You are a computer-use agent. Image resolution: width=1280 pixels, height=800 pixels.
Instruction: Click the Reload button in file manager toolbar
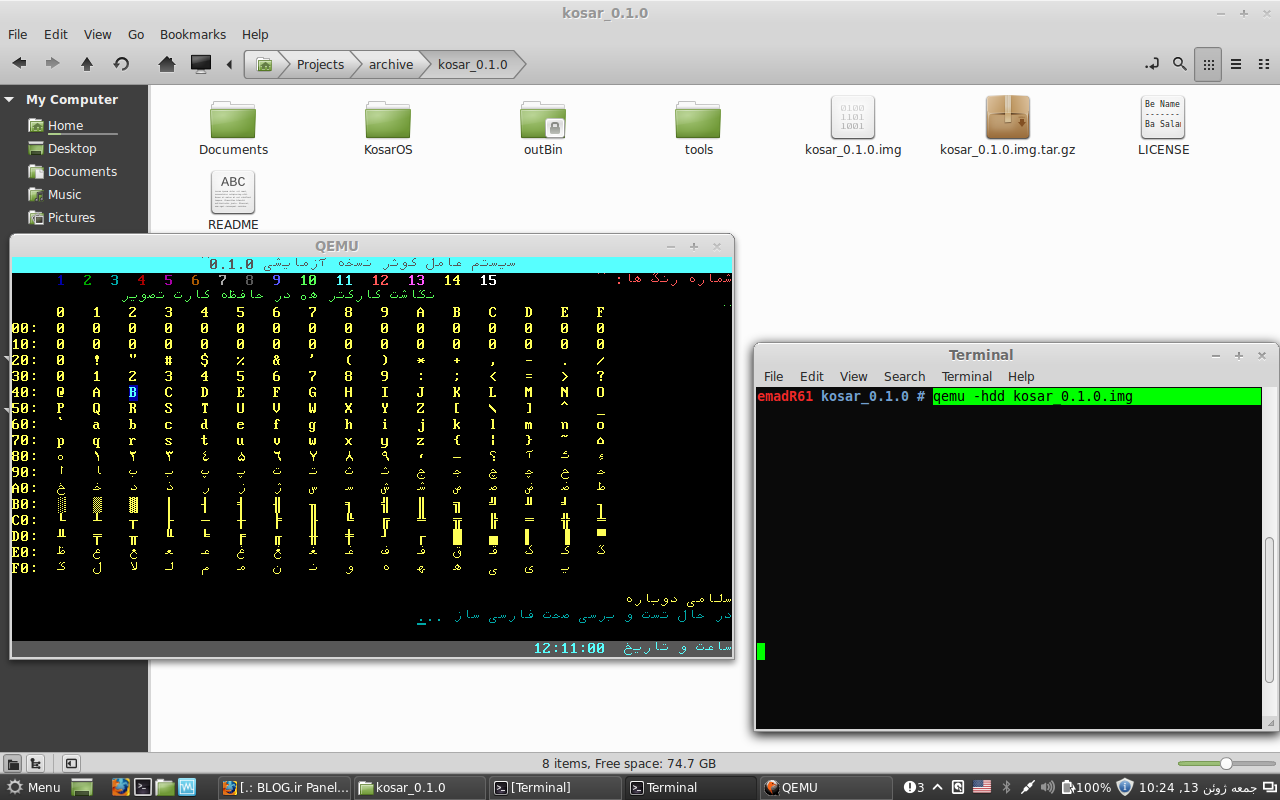pos(121,64)
